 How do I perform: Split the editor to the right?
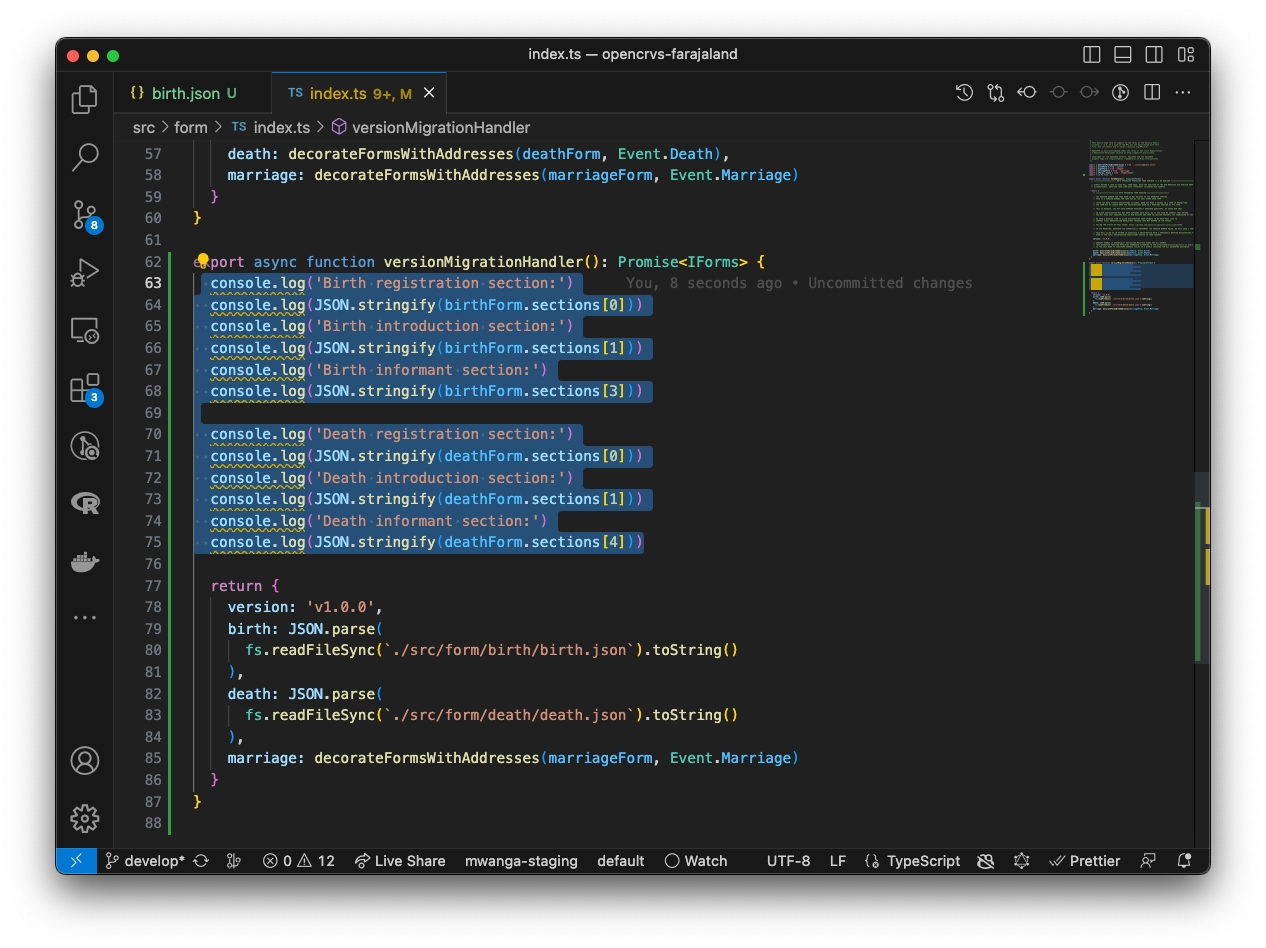click(1152, 93)
